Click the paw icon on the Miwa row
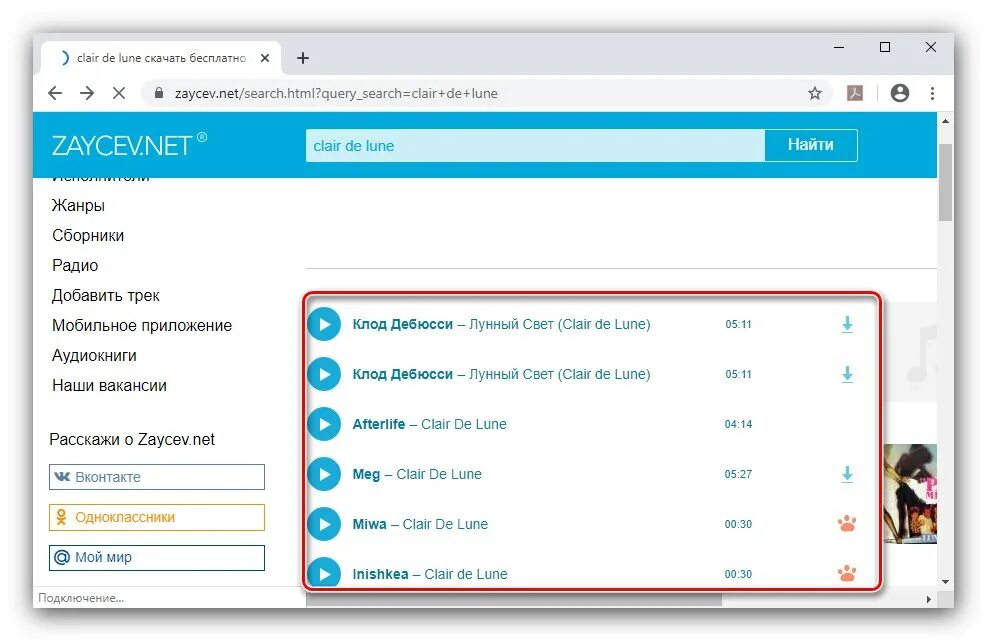The width and height of the screenshot is (987, 641). click(x=847, y=523)
